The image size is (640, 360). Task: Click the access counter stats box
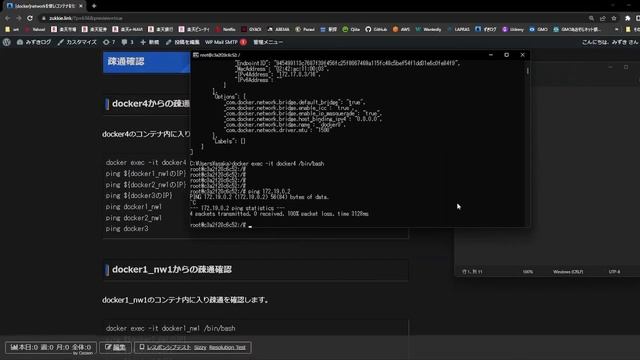(51, 347)
